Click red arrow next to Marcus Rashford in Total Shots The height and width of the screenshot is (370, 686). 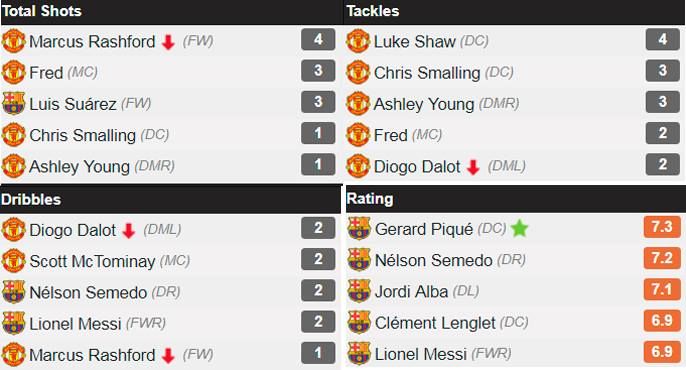tap(168, 42)
